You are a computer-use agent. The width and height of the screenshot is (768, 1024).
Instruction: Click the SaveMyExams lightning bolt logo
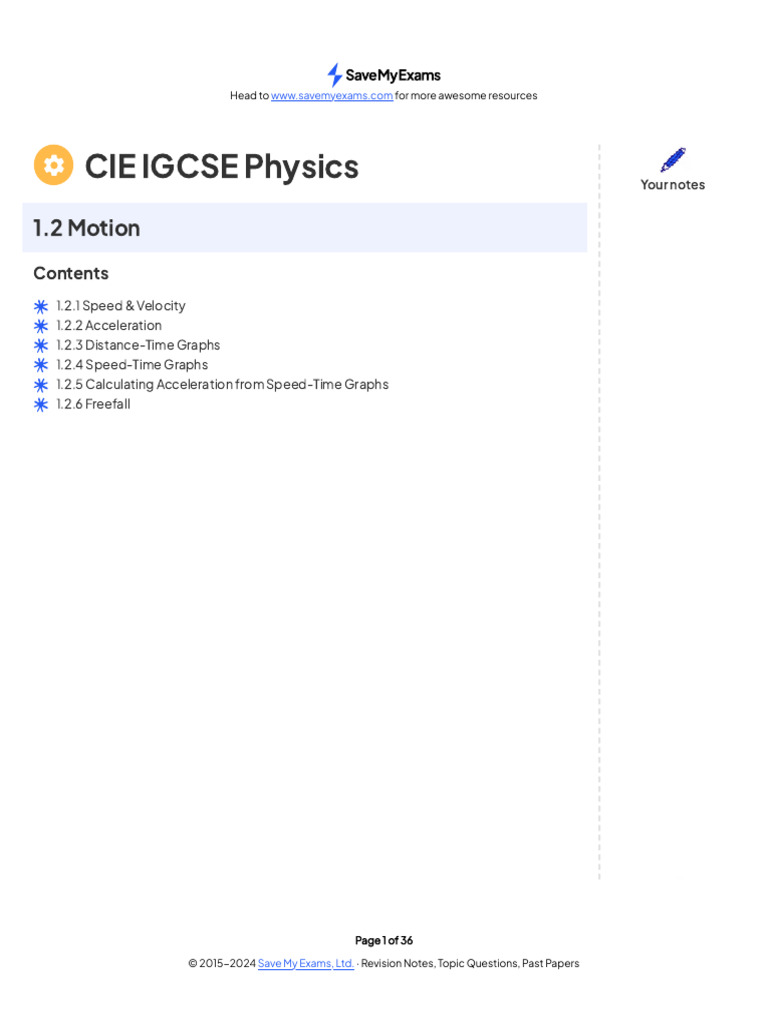tap(335, 75)
